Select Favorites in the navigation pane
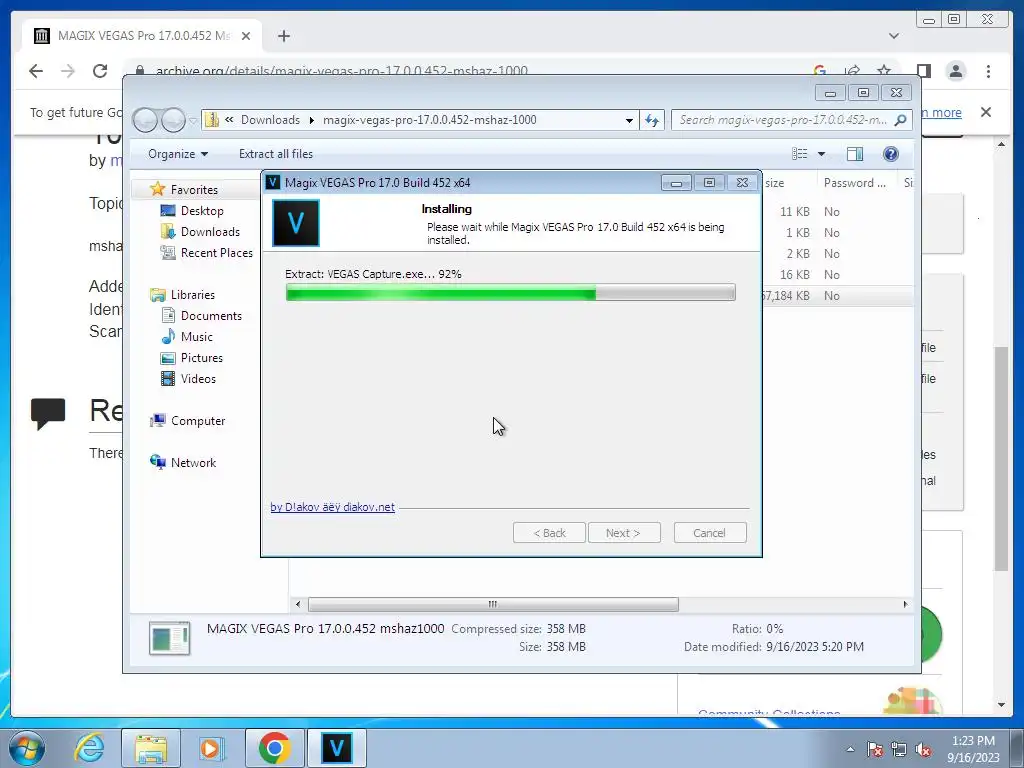1024x768 pixels. coord(194,189)
